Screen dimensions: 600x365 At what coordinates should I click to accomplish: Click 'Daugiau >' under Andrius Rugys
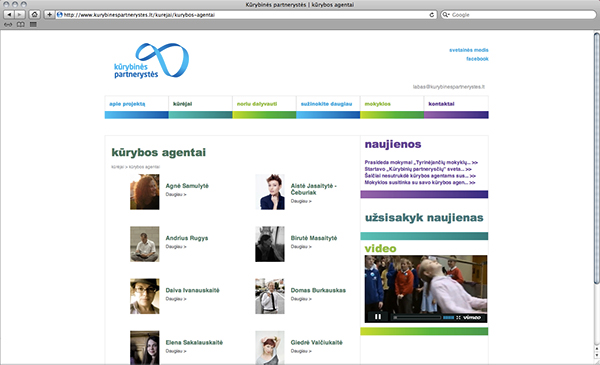pyautogui.click(x=176, y=247)
